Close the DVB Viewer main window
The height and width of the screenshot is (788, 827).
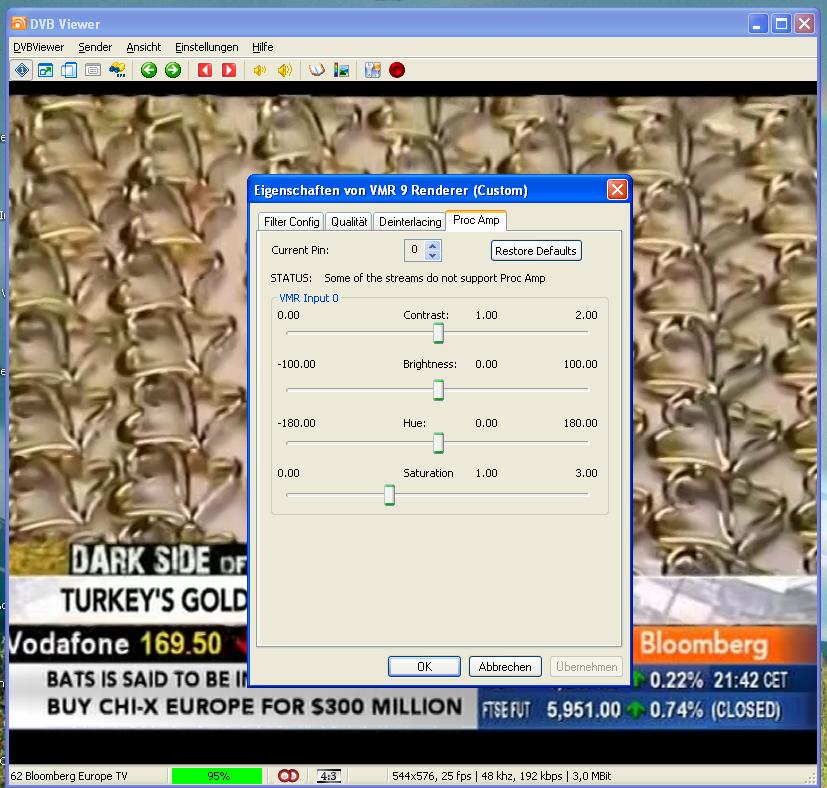pyautogui.click(x=805, y=24)
